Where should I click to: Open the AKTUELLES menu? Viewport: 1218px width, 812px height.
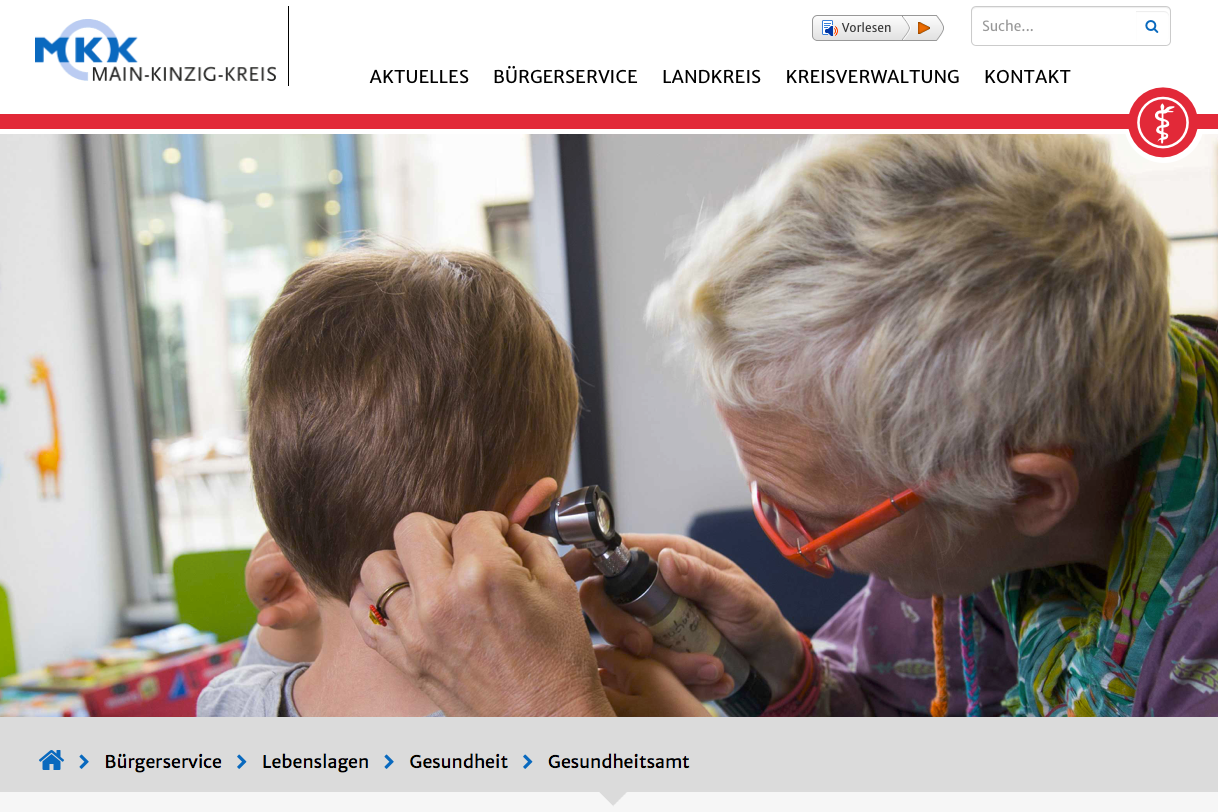coord(419,77)
